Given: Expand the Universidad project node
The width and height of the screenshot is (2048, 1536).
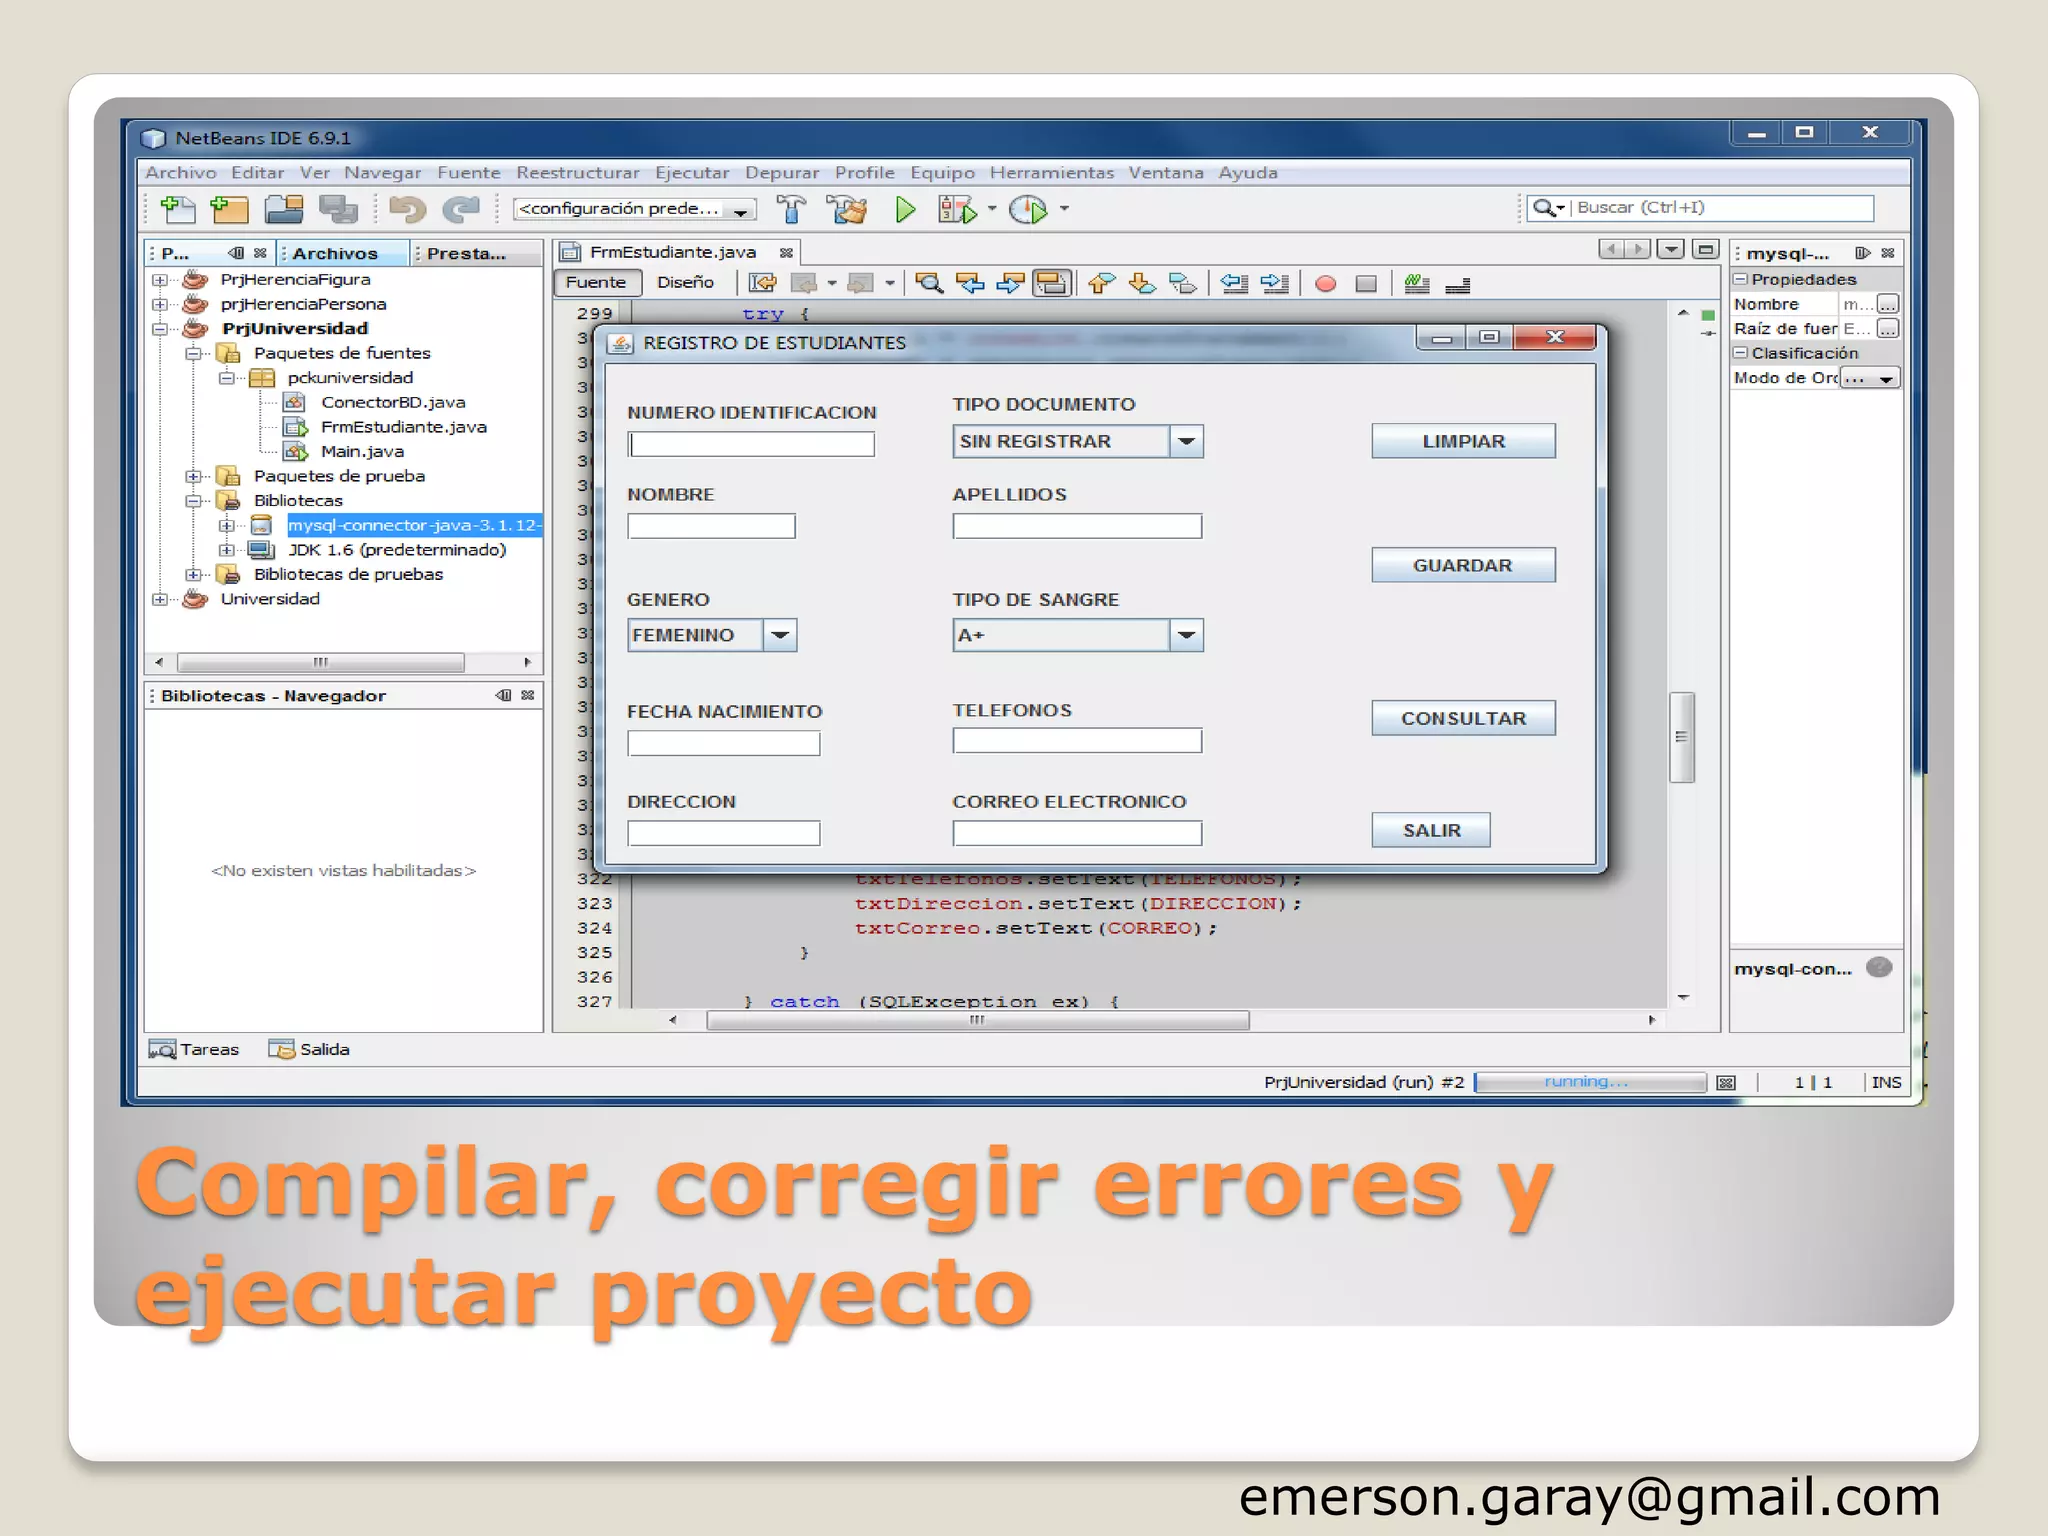Looking at the screenshot, I should (x=159, y=599).
